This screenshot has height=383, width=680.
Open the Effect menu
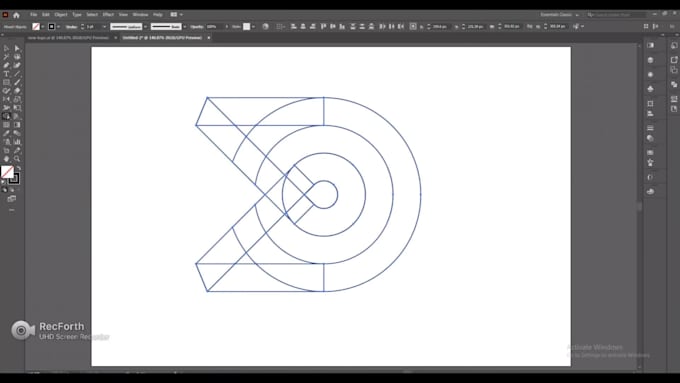point(108,15)
